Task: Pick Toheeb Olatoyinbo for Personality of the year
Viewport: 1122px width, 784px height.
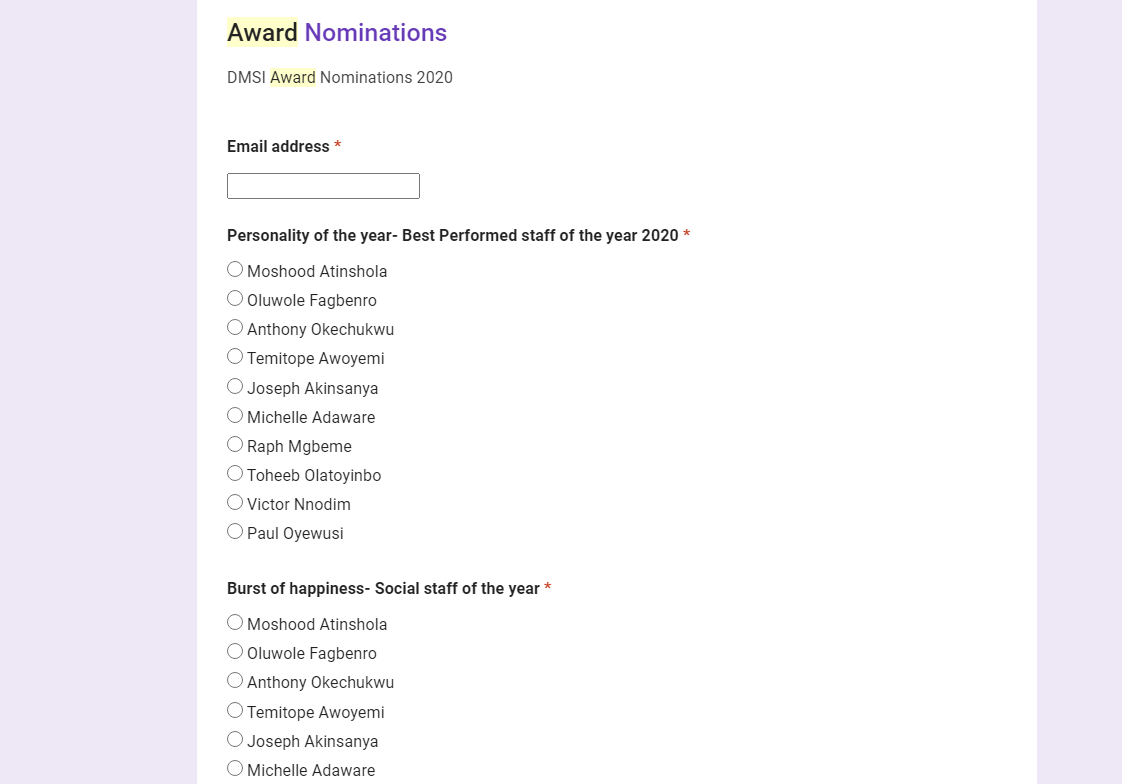Action: [235, 473]
